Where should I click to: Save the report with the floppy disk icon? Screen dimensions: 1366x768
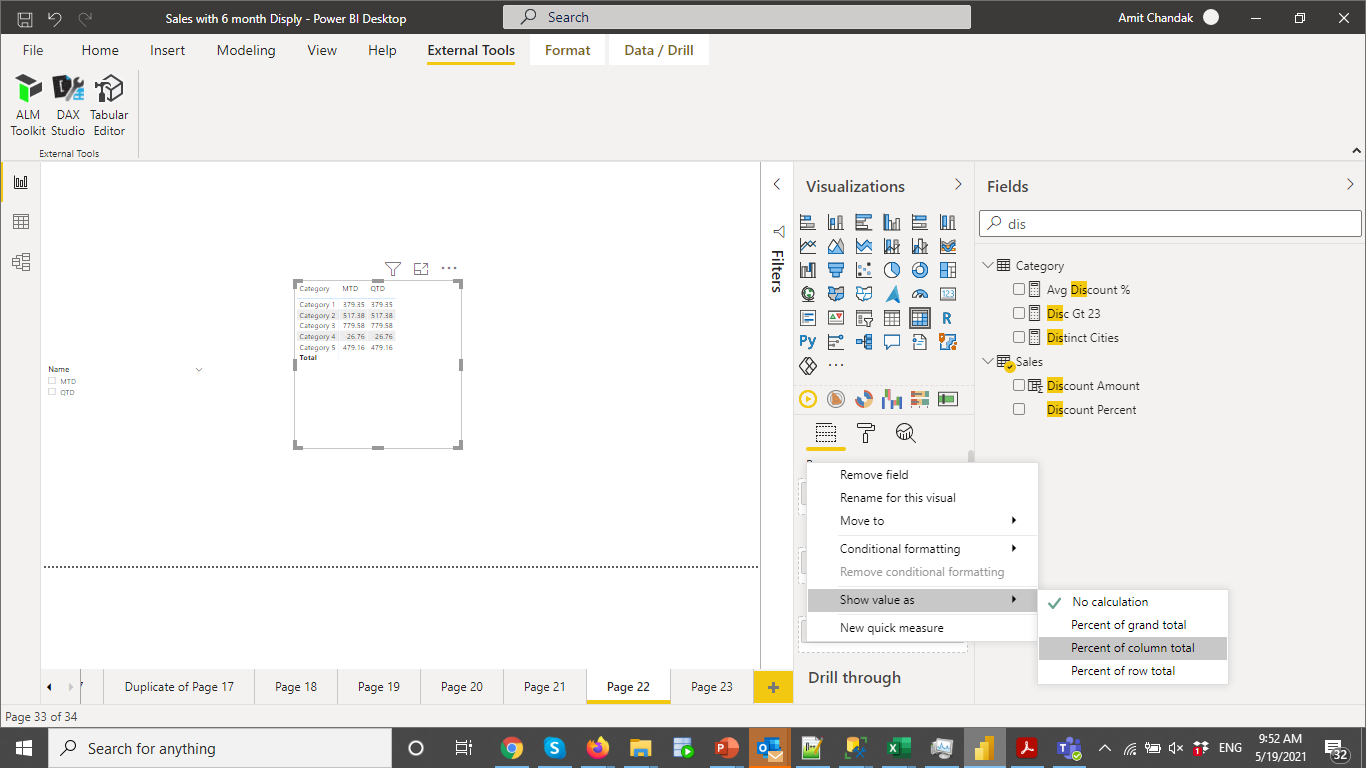25,18
